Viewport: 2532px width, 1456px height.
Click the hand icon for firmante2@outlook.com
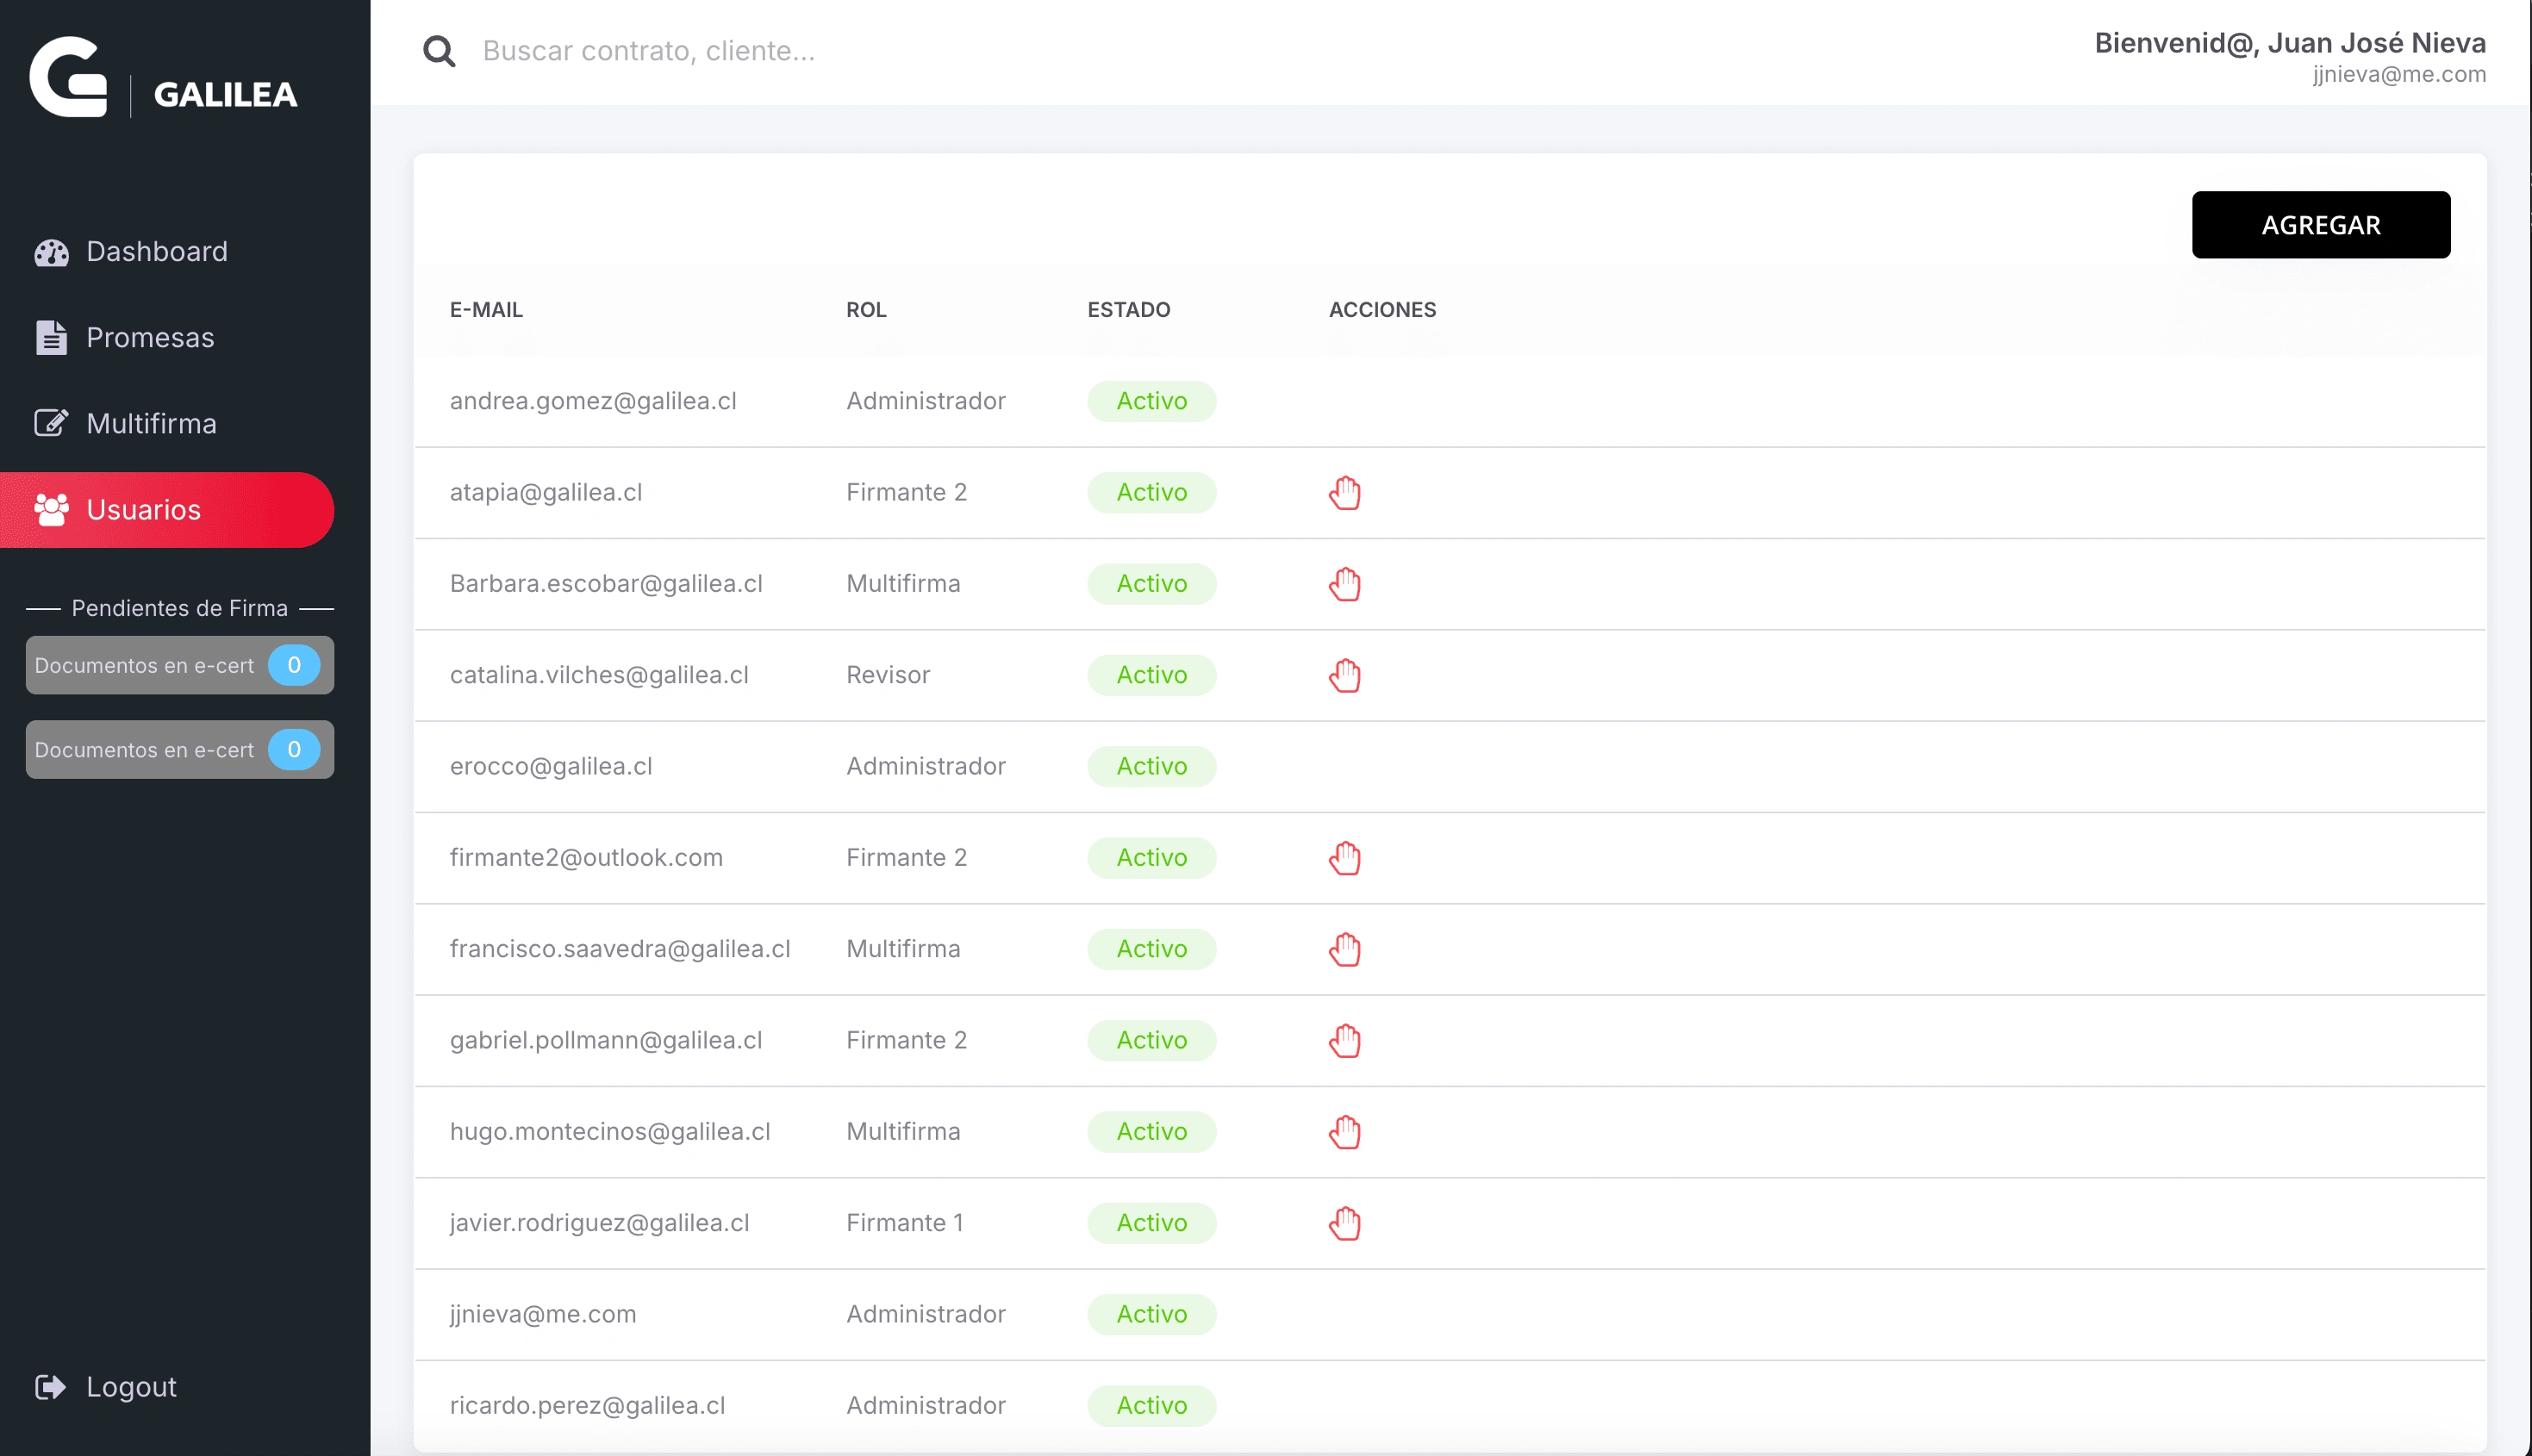coord(1344,858)
